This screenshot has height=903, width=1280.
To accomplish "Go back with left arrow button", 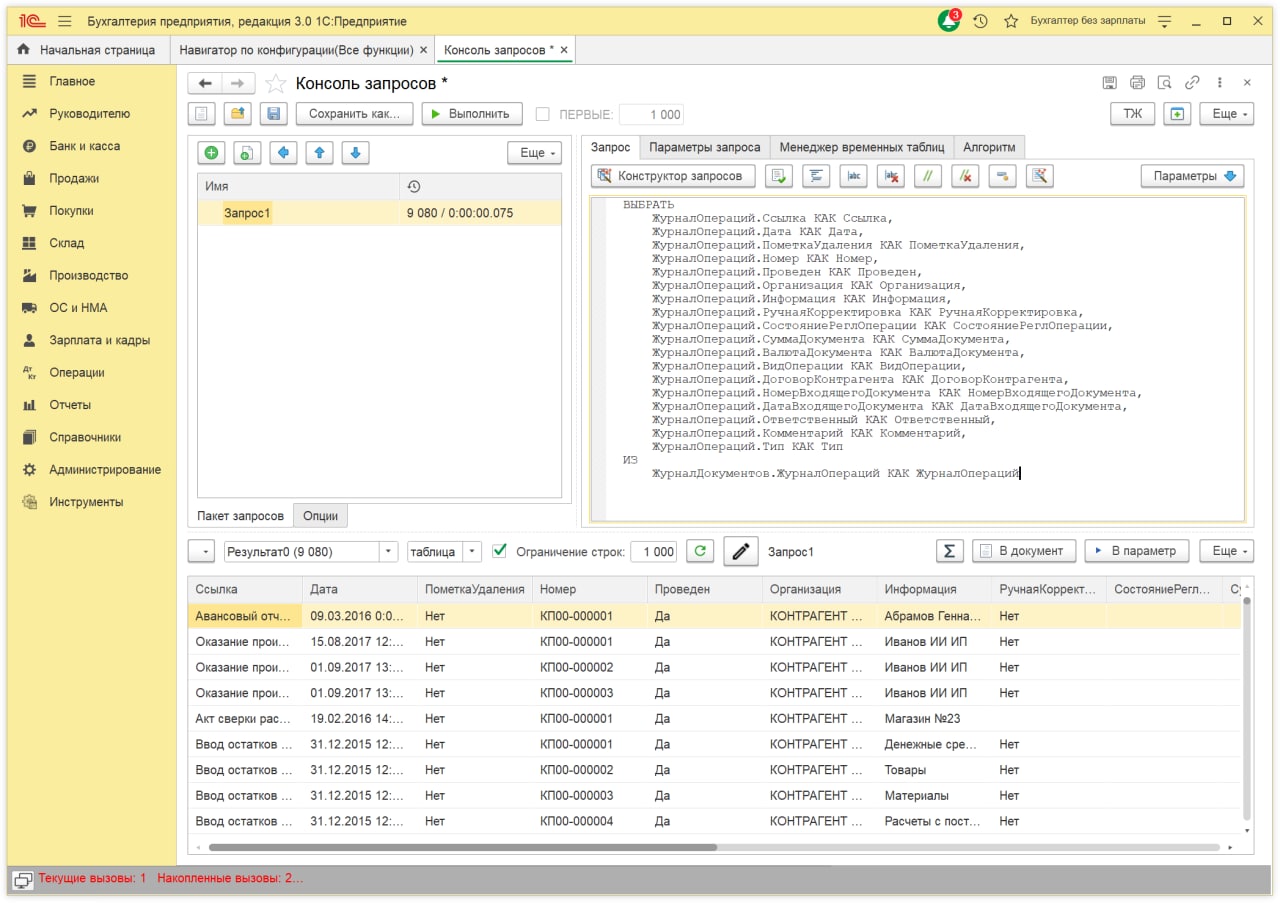I will tap(205, 84).
